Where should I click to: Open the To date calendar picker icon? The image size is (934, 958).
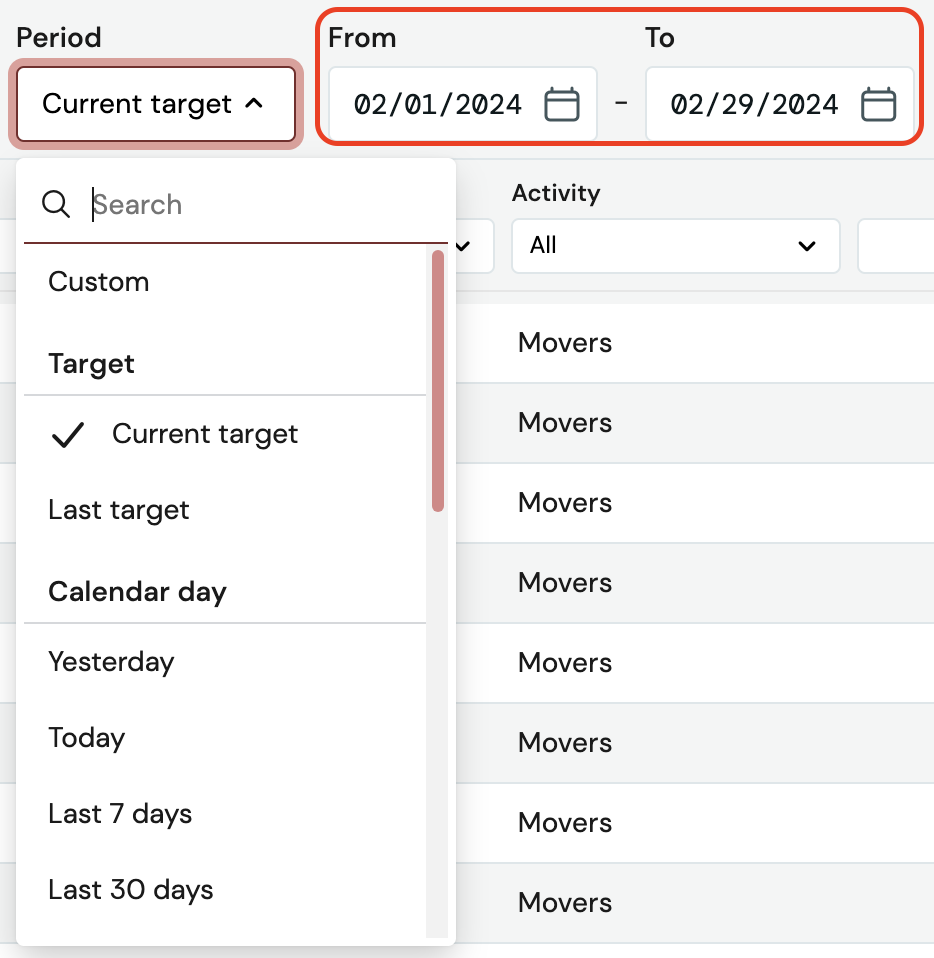(878, 104)
